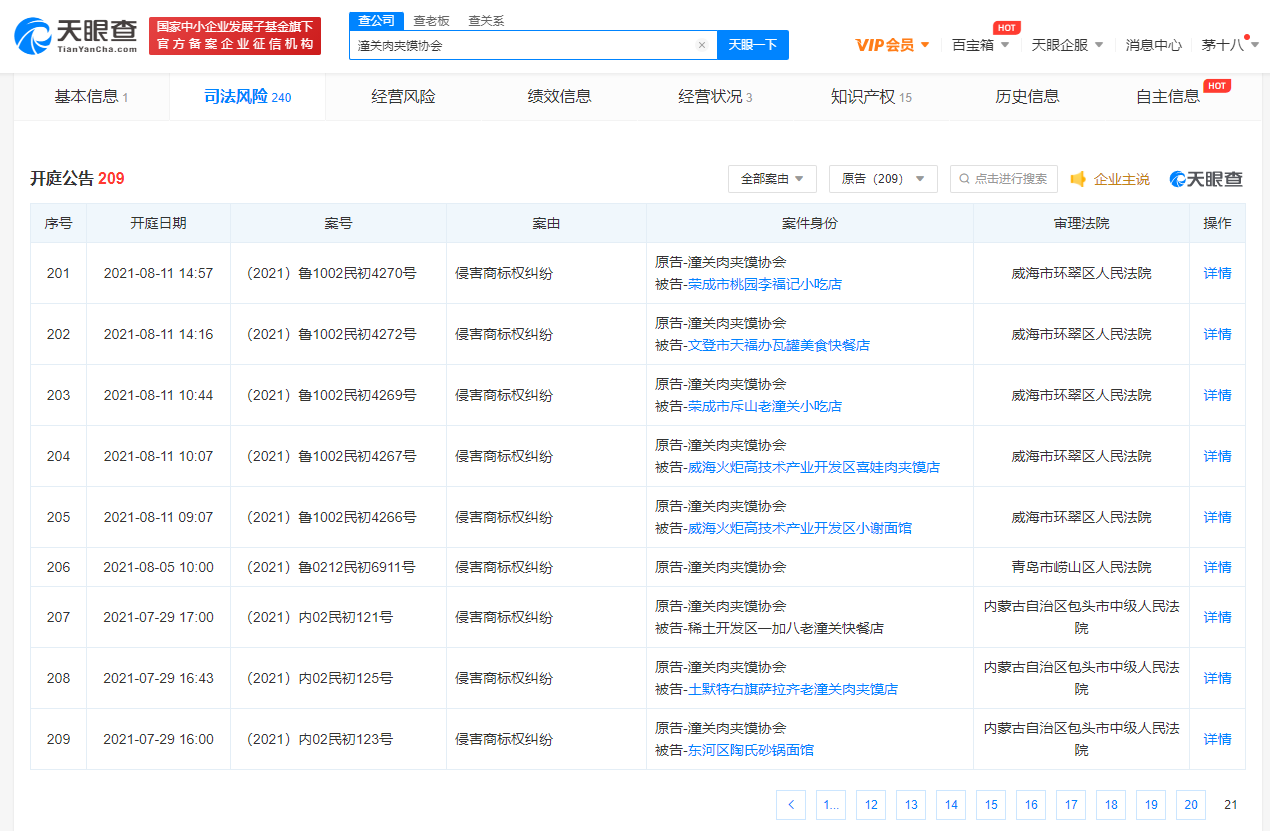Go to page 17
The height and width of the screenshot is (831, 1270).
click(1071, 805)
